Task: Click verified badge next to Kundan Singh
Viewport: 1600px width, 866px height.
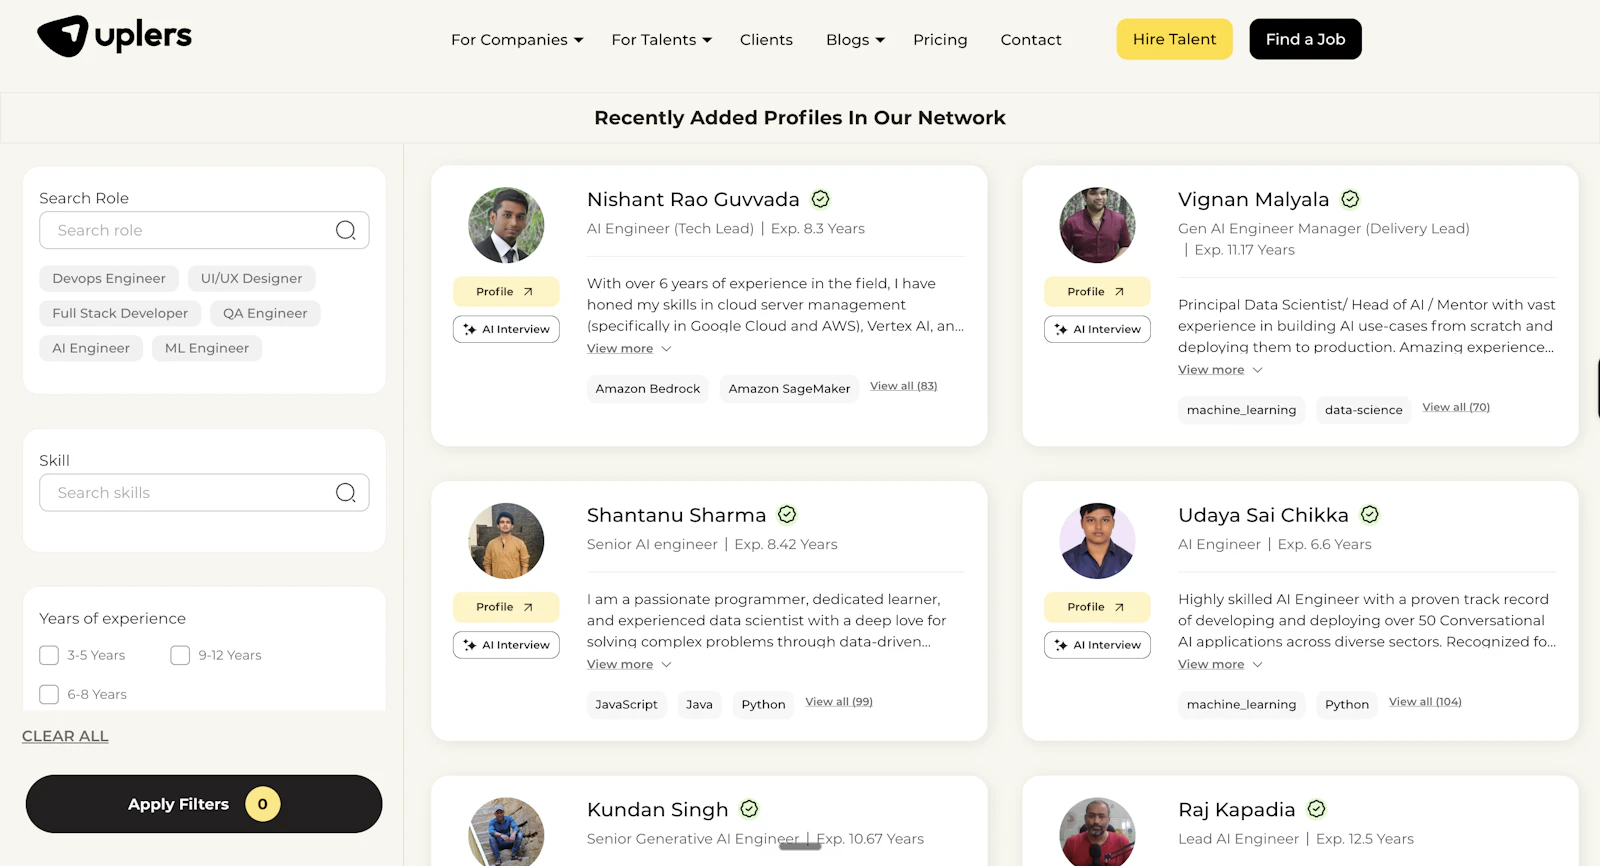Action: 749,809
